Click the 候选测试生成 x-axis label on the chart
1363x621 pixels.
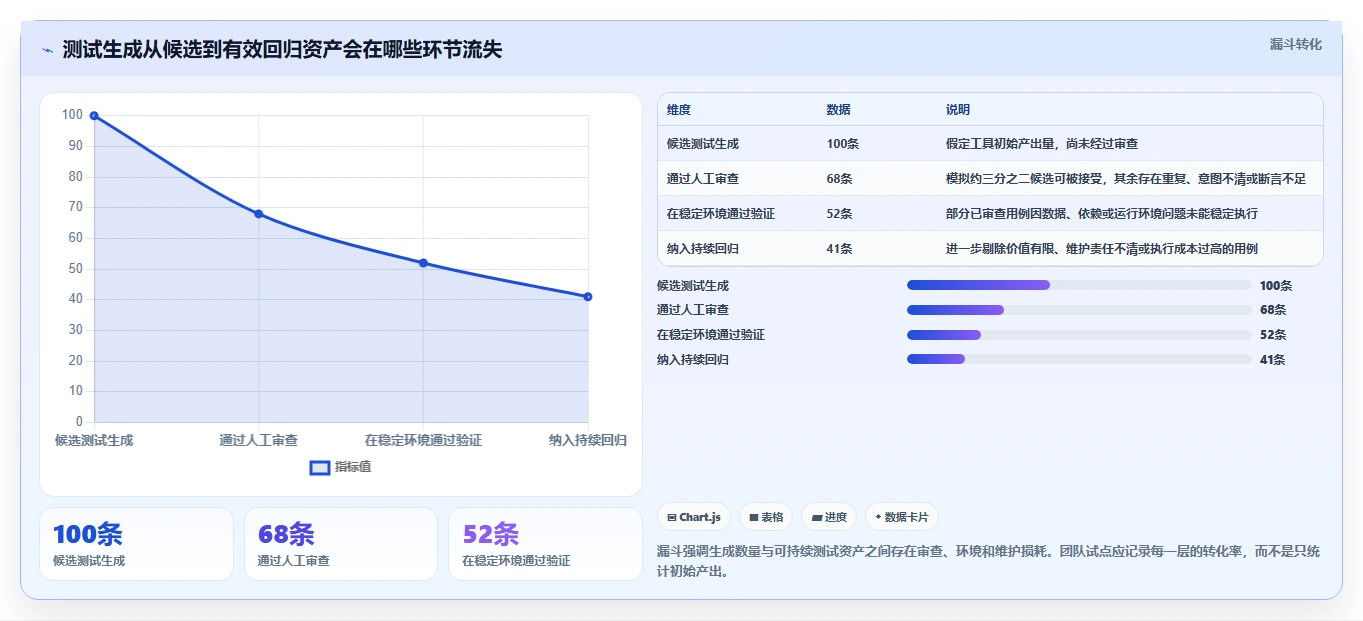[x=94, y=440]
